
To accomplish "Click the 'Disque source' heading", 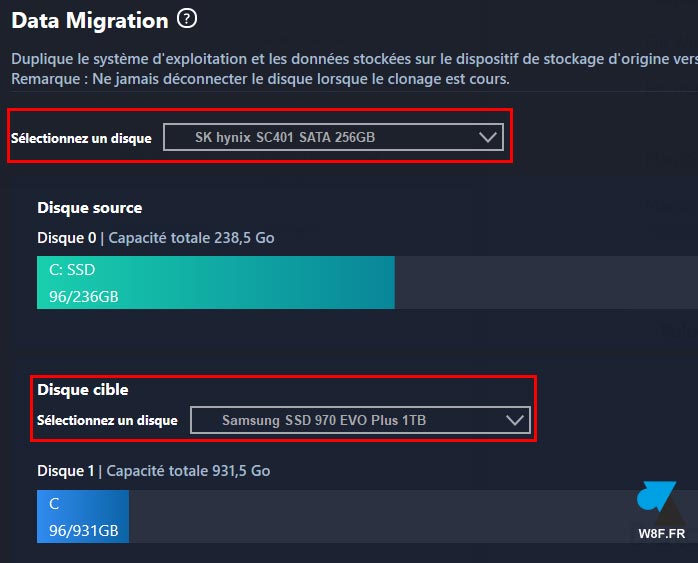I will coord(89,208).
